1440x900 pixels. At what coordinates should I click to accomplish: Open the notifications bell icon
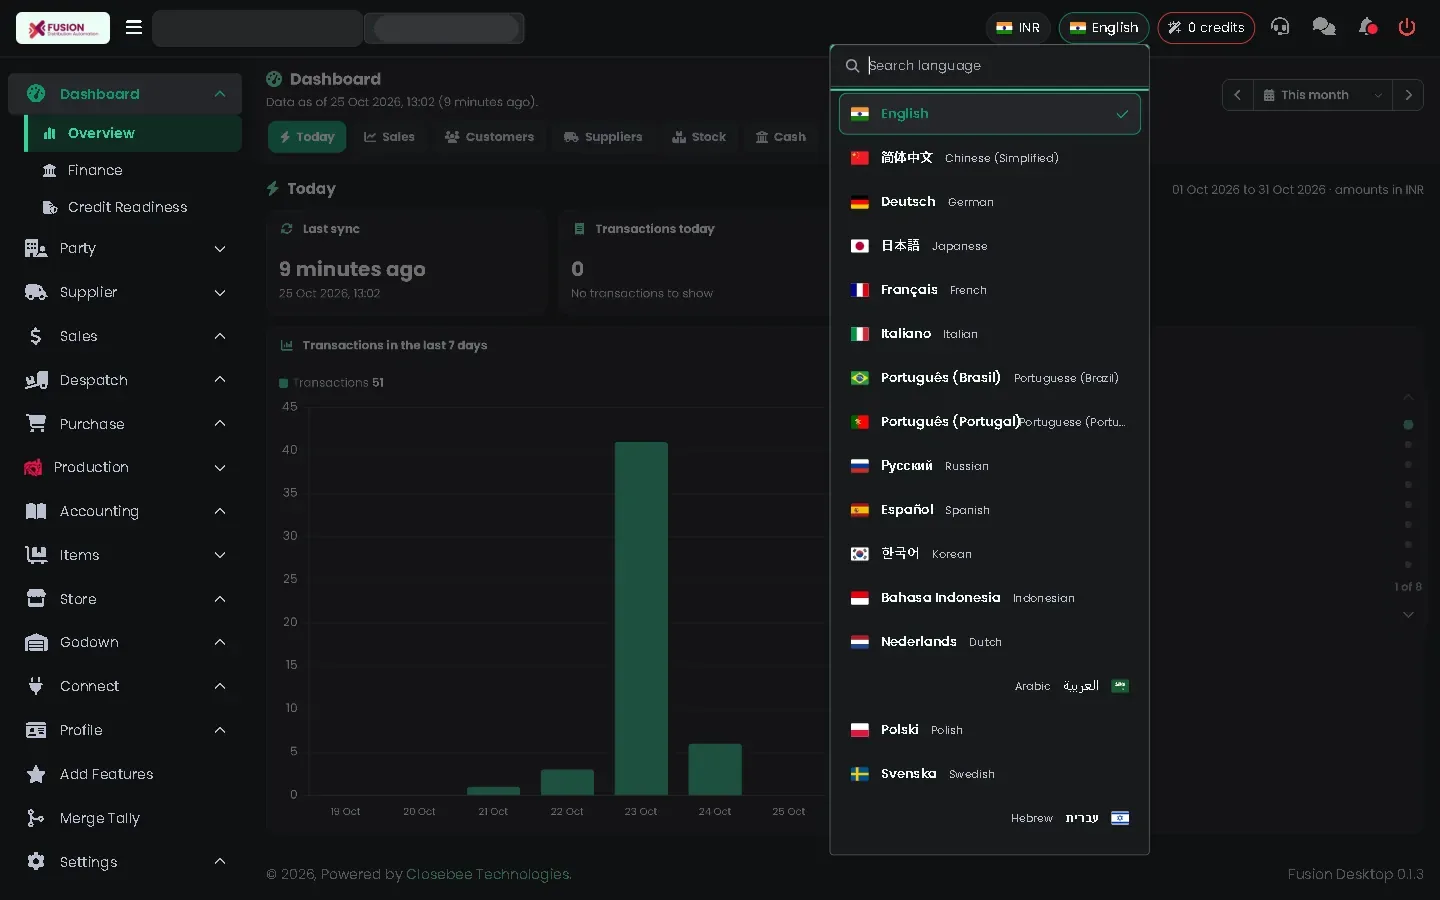1367,27
